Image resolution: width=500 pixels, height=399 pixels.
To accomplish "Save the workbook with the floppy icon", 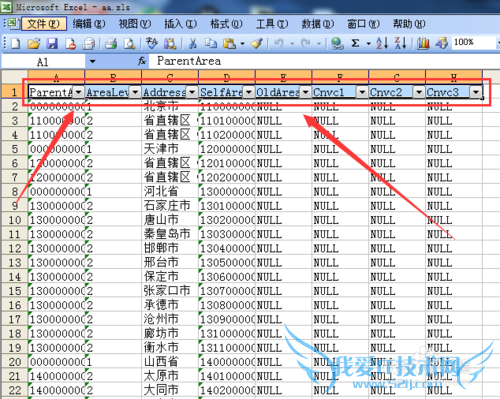I will [x=52, y=43].
